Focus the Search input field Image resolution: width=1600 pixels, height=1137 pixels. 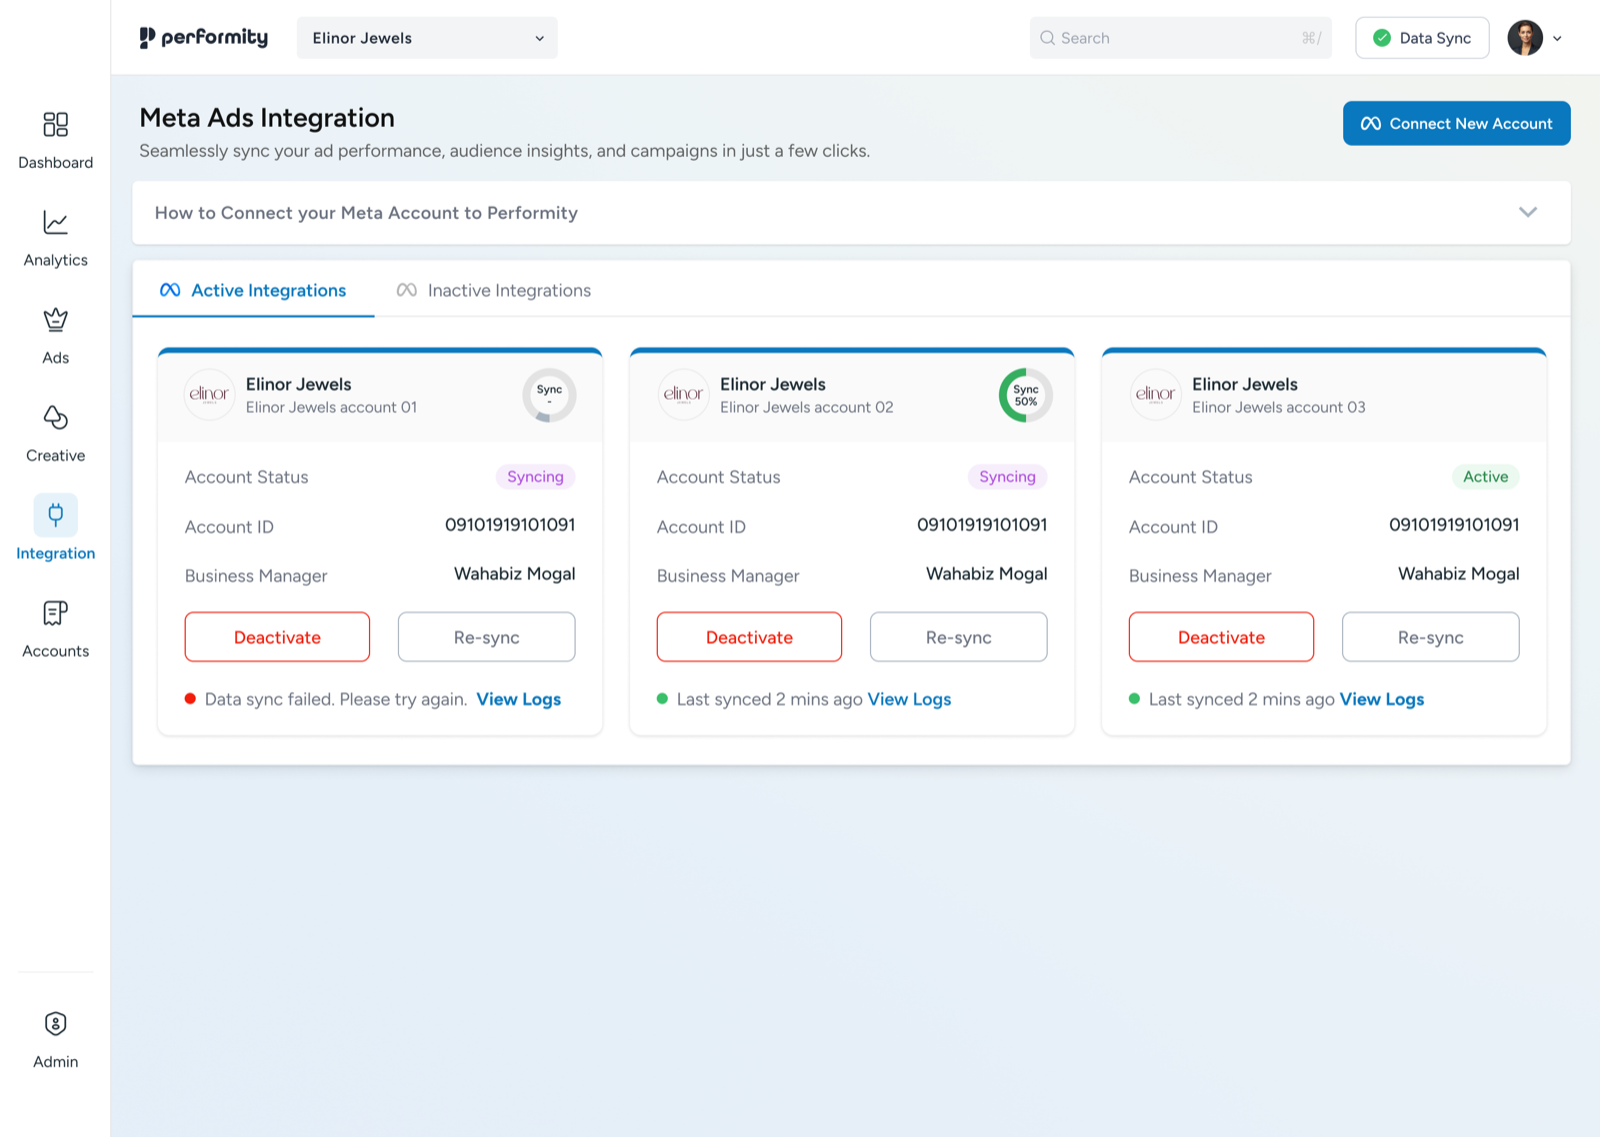pos(1180,38)
